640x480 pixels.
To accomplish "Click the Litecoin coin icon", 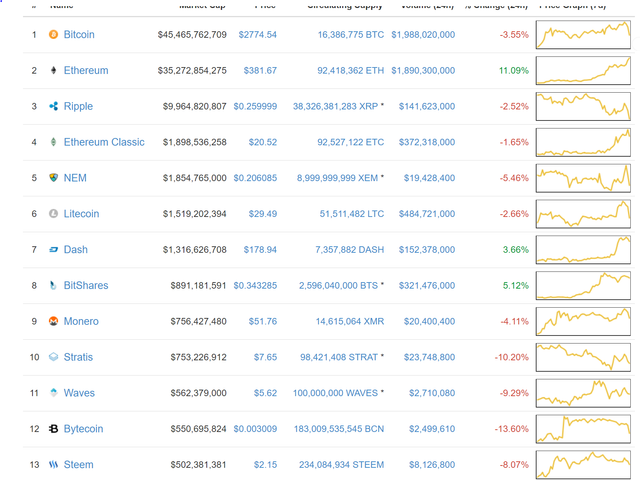I will (x=53, y=214).
